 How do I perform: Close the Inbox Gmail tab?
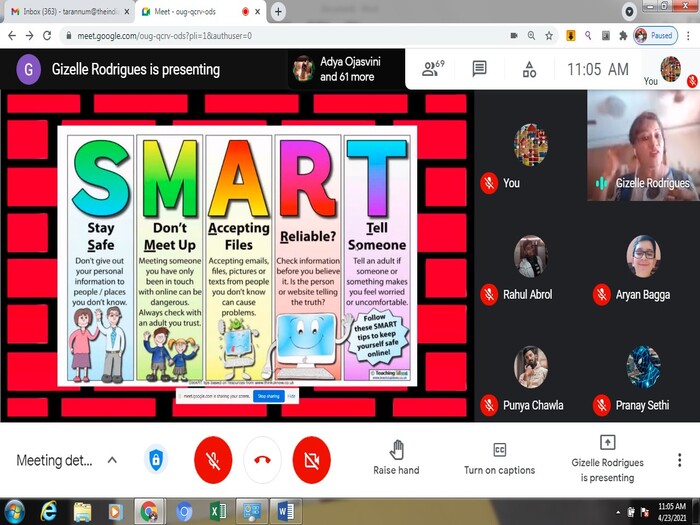click(x=126, y=12)
